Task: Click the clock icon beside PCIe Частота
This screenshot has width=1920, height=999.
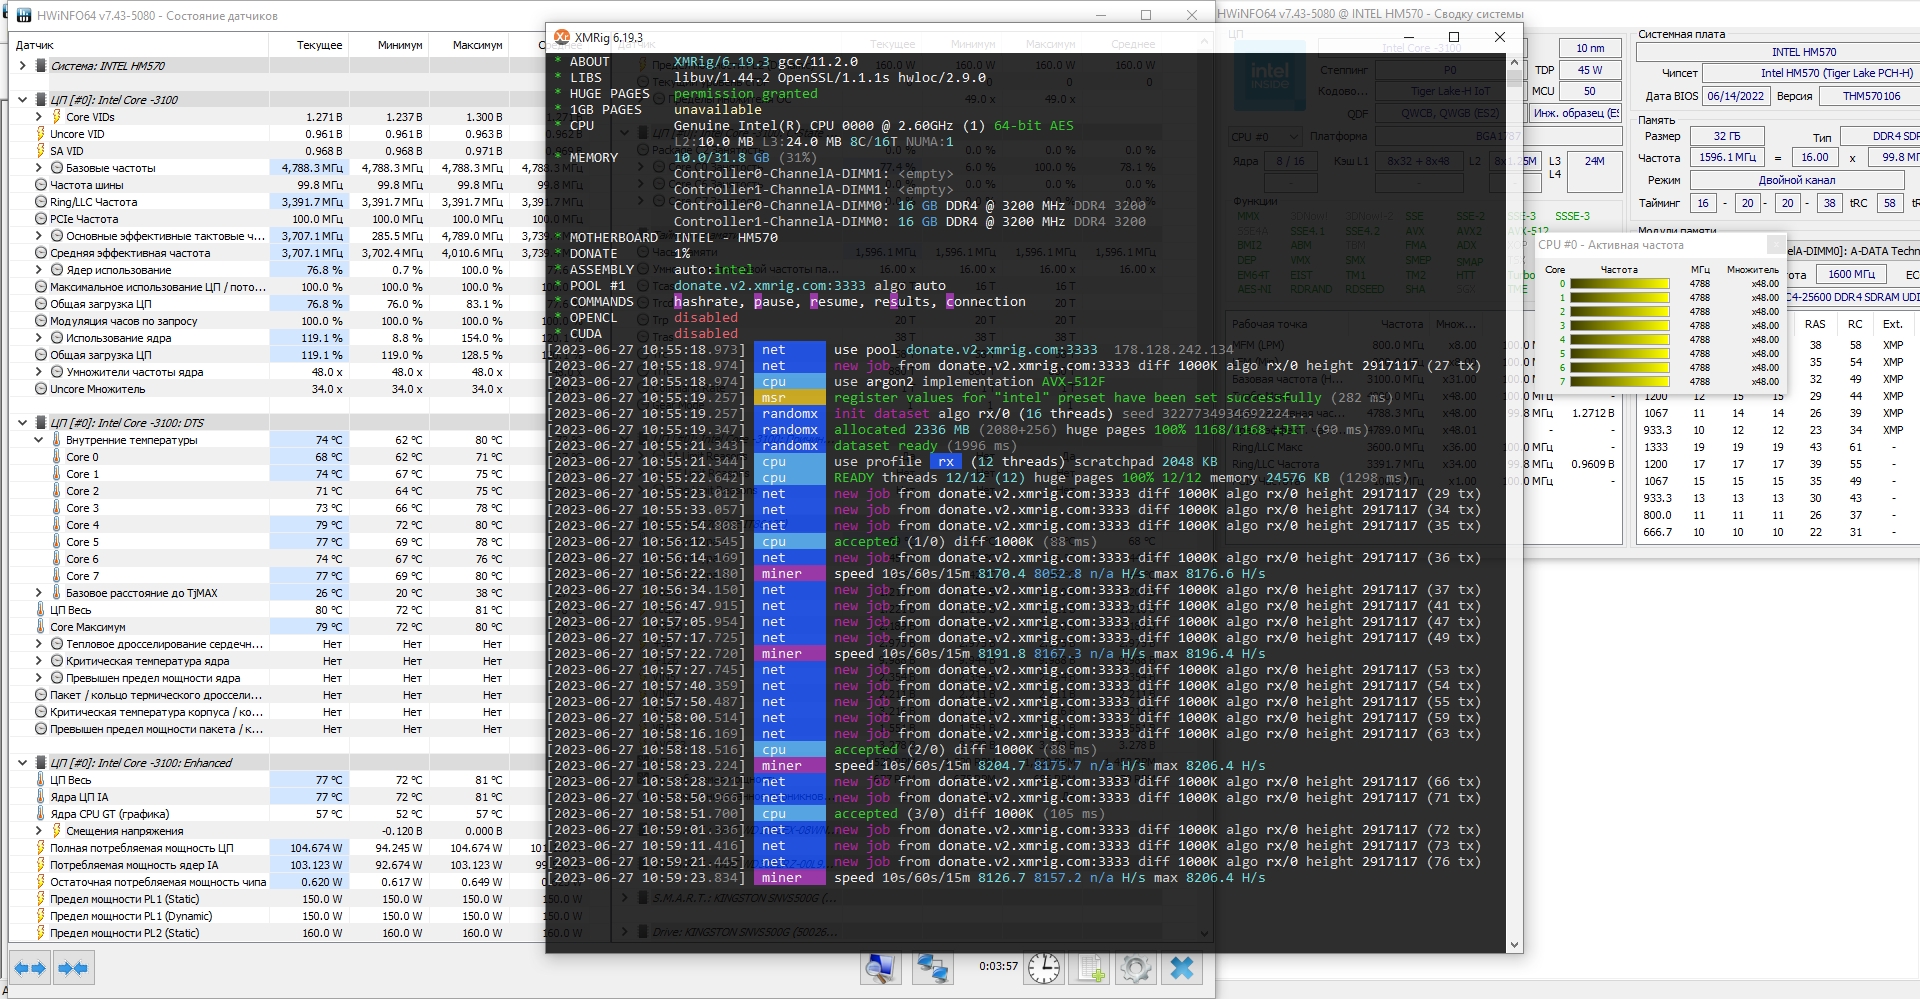Action: [41, 219]
